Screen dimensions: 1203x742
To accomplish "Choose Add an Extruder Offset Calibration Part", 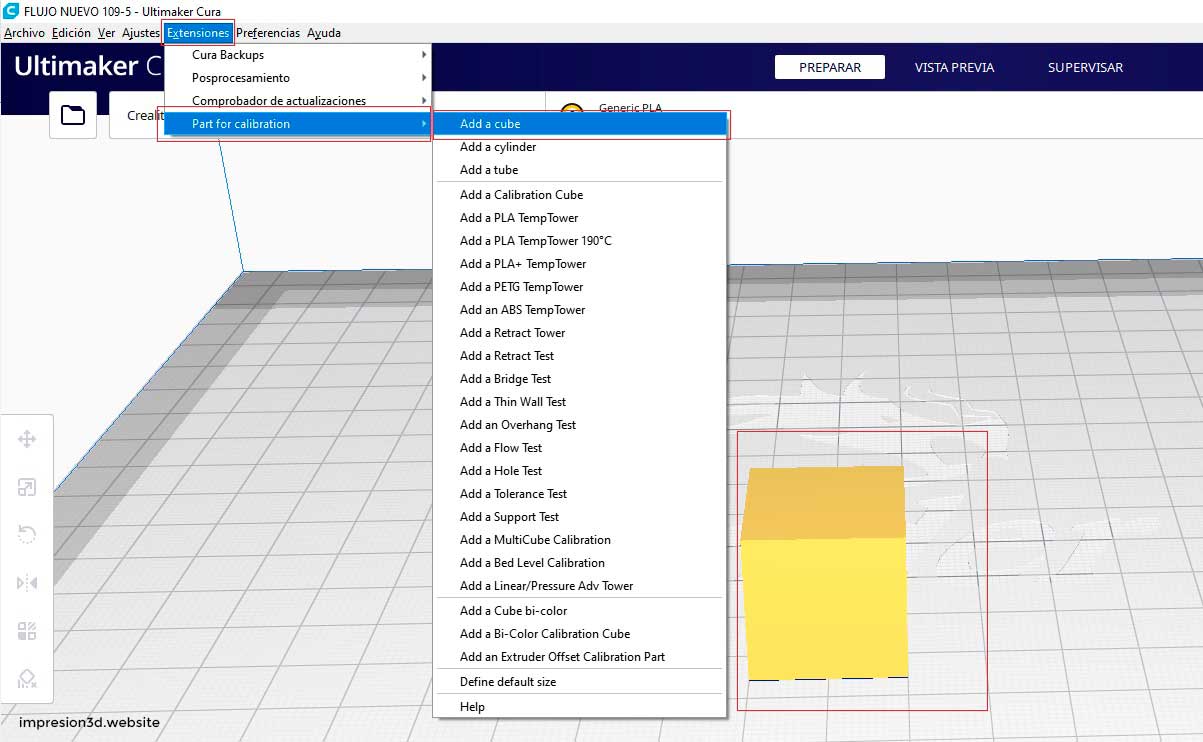I will pos(579,657).
